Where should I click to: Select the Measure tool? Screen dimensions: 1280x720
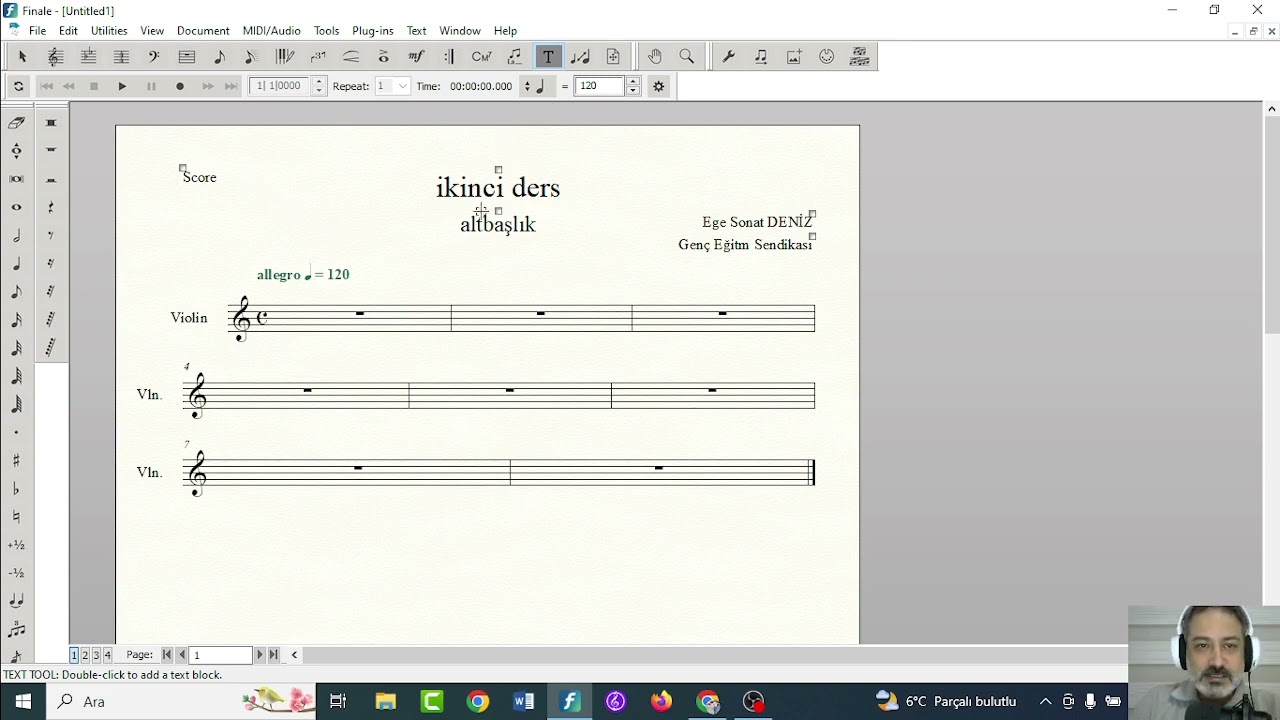click(187, 57)
